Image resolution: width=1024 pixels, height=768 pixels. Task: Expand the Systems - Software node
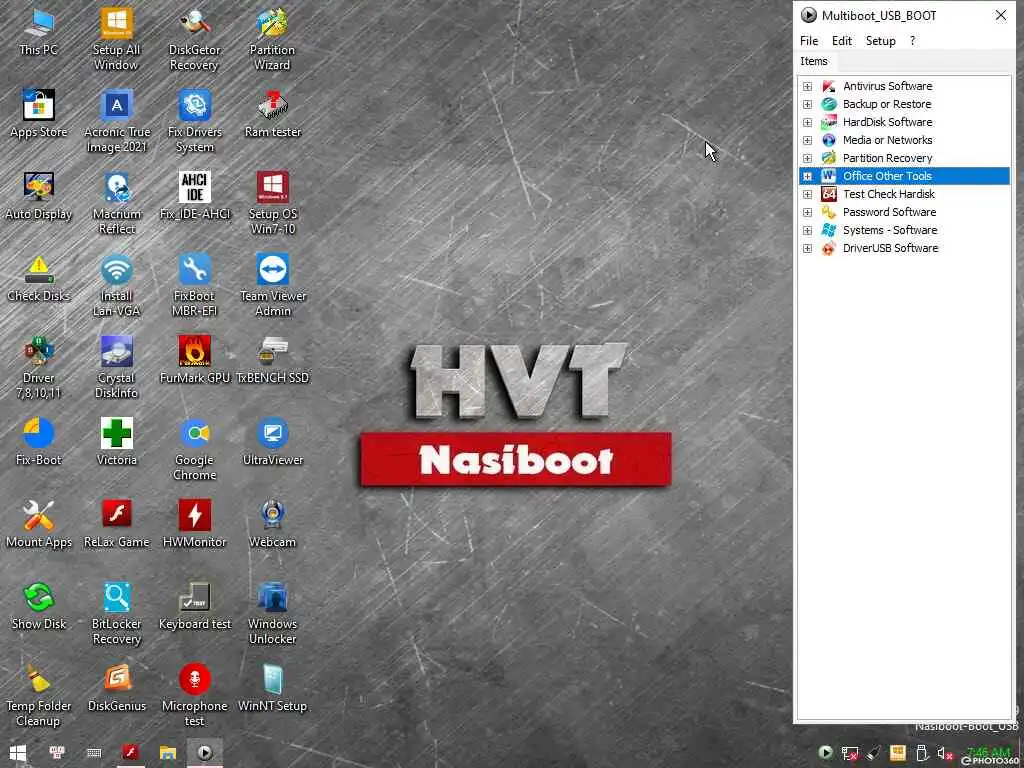point(807,231)
